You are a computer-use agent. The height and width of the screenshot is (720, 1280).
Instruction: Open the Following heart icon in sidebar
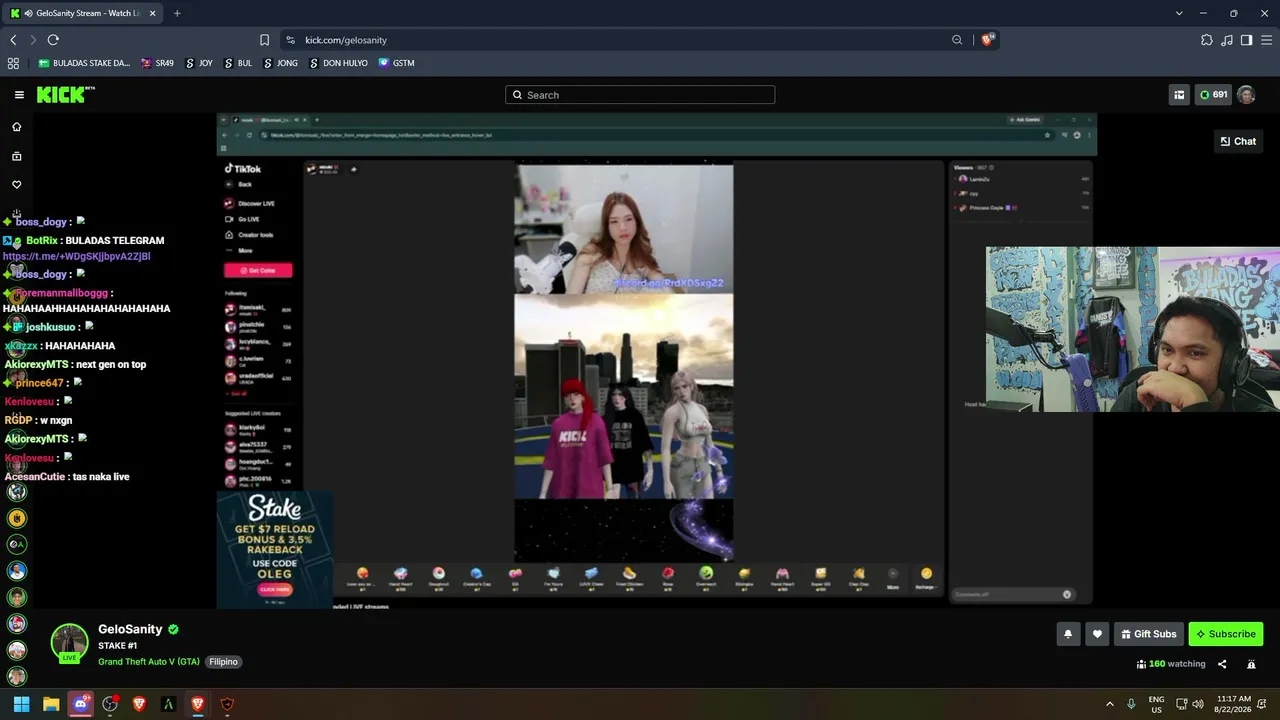point(16,185)
